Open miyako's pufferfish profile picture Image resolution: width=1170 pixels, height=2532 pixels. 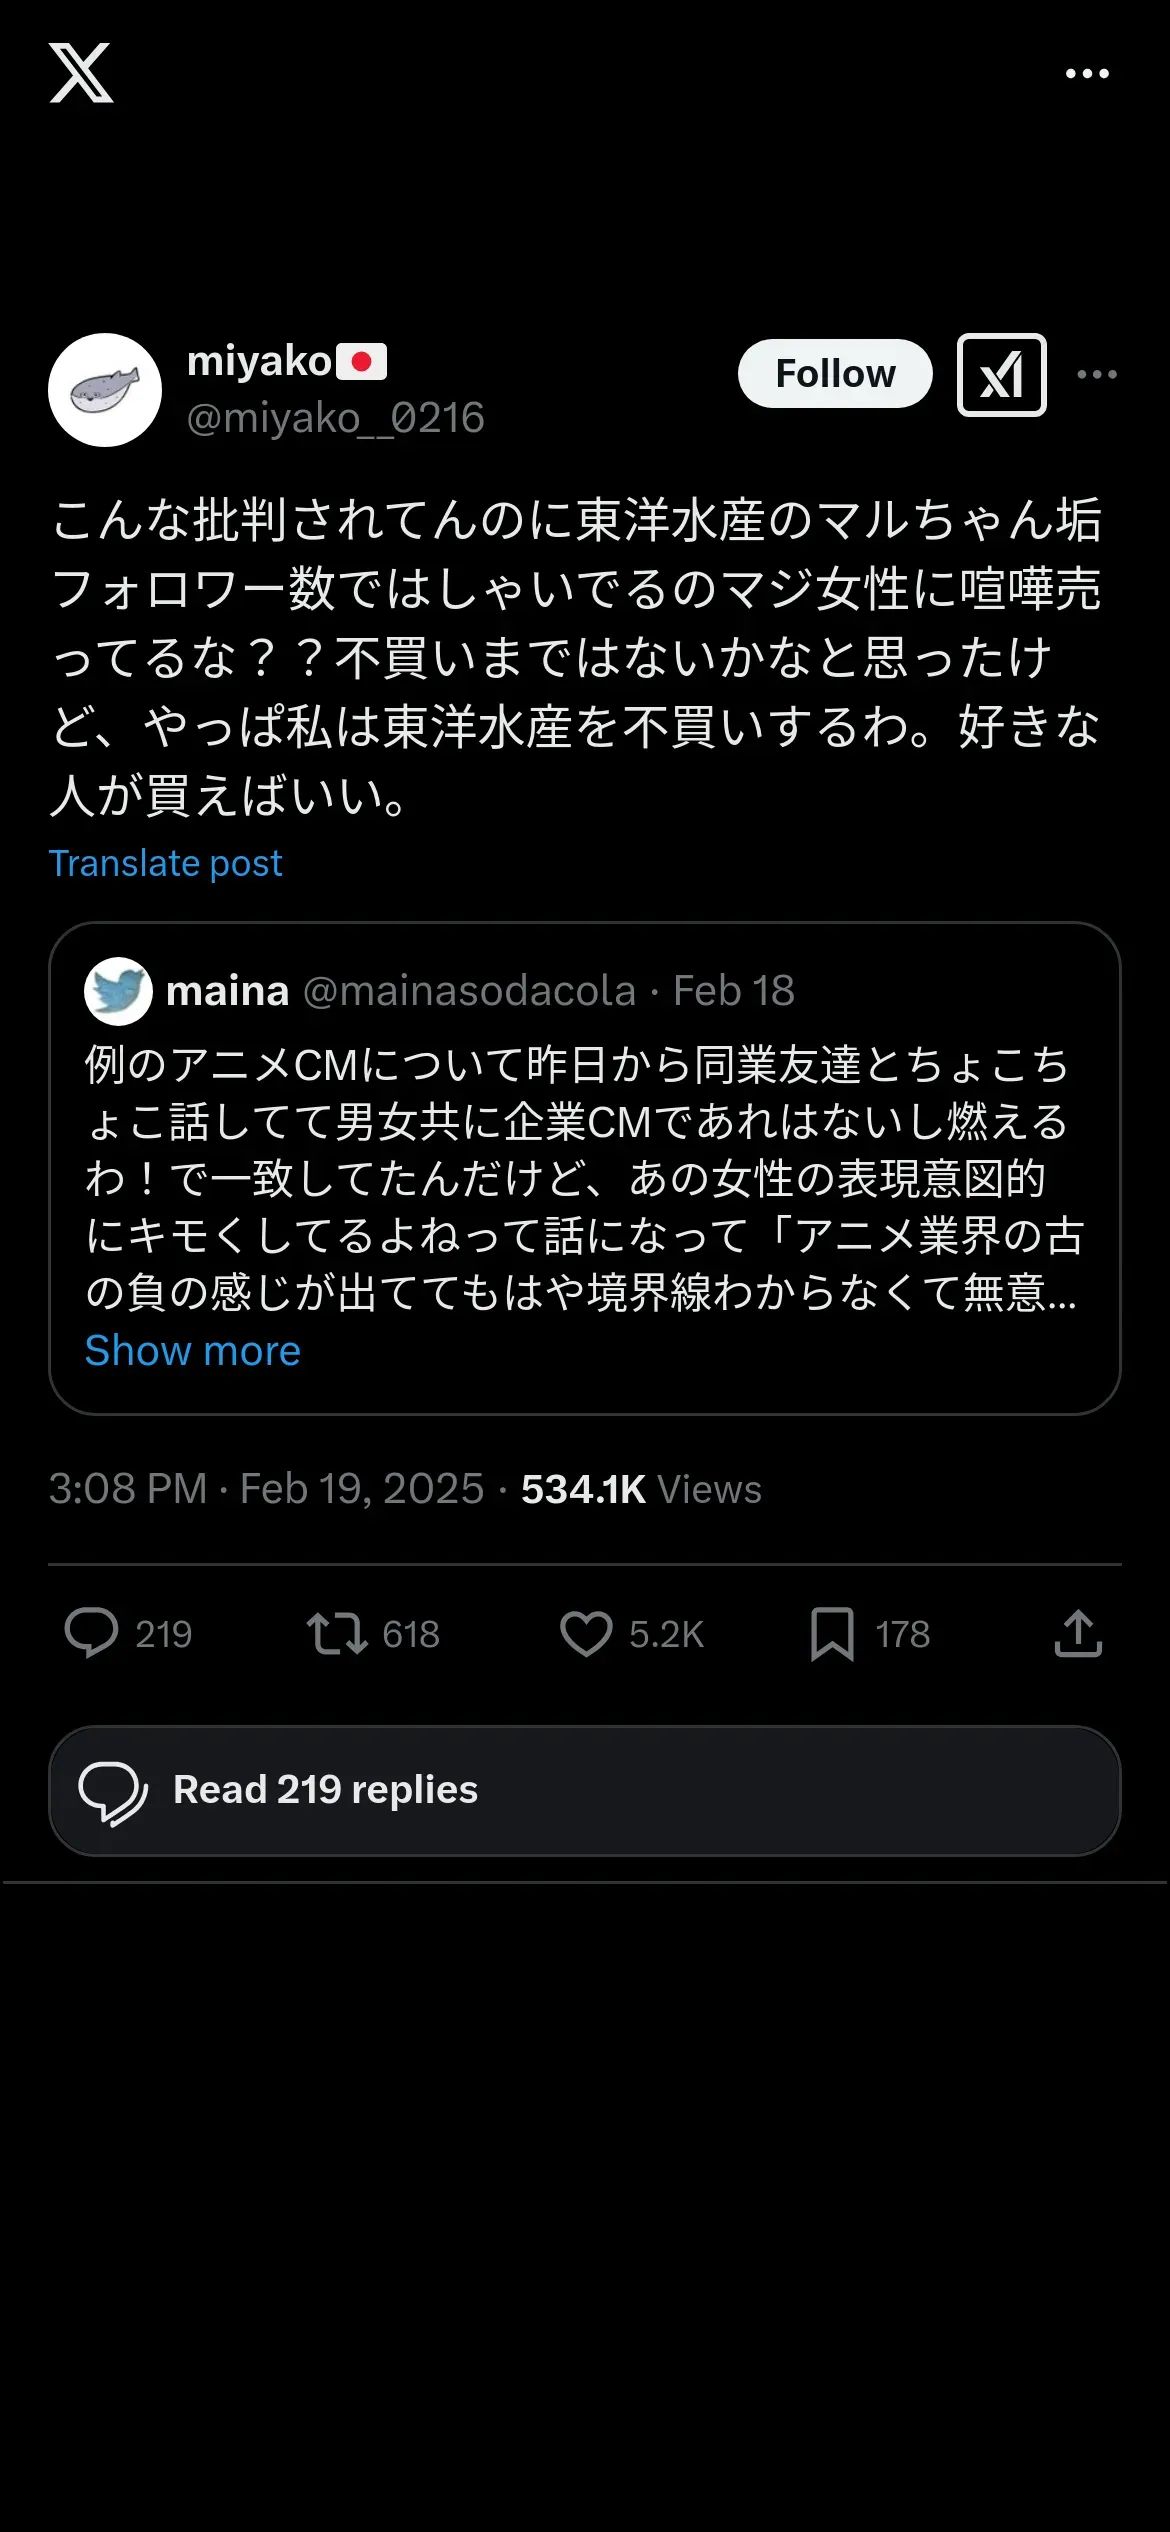tap(105, 390)
